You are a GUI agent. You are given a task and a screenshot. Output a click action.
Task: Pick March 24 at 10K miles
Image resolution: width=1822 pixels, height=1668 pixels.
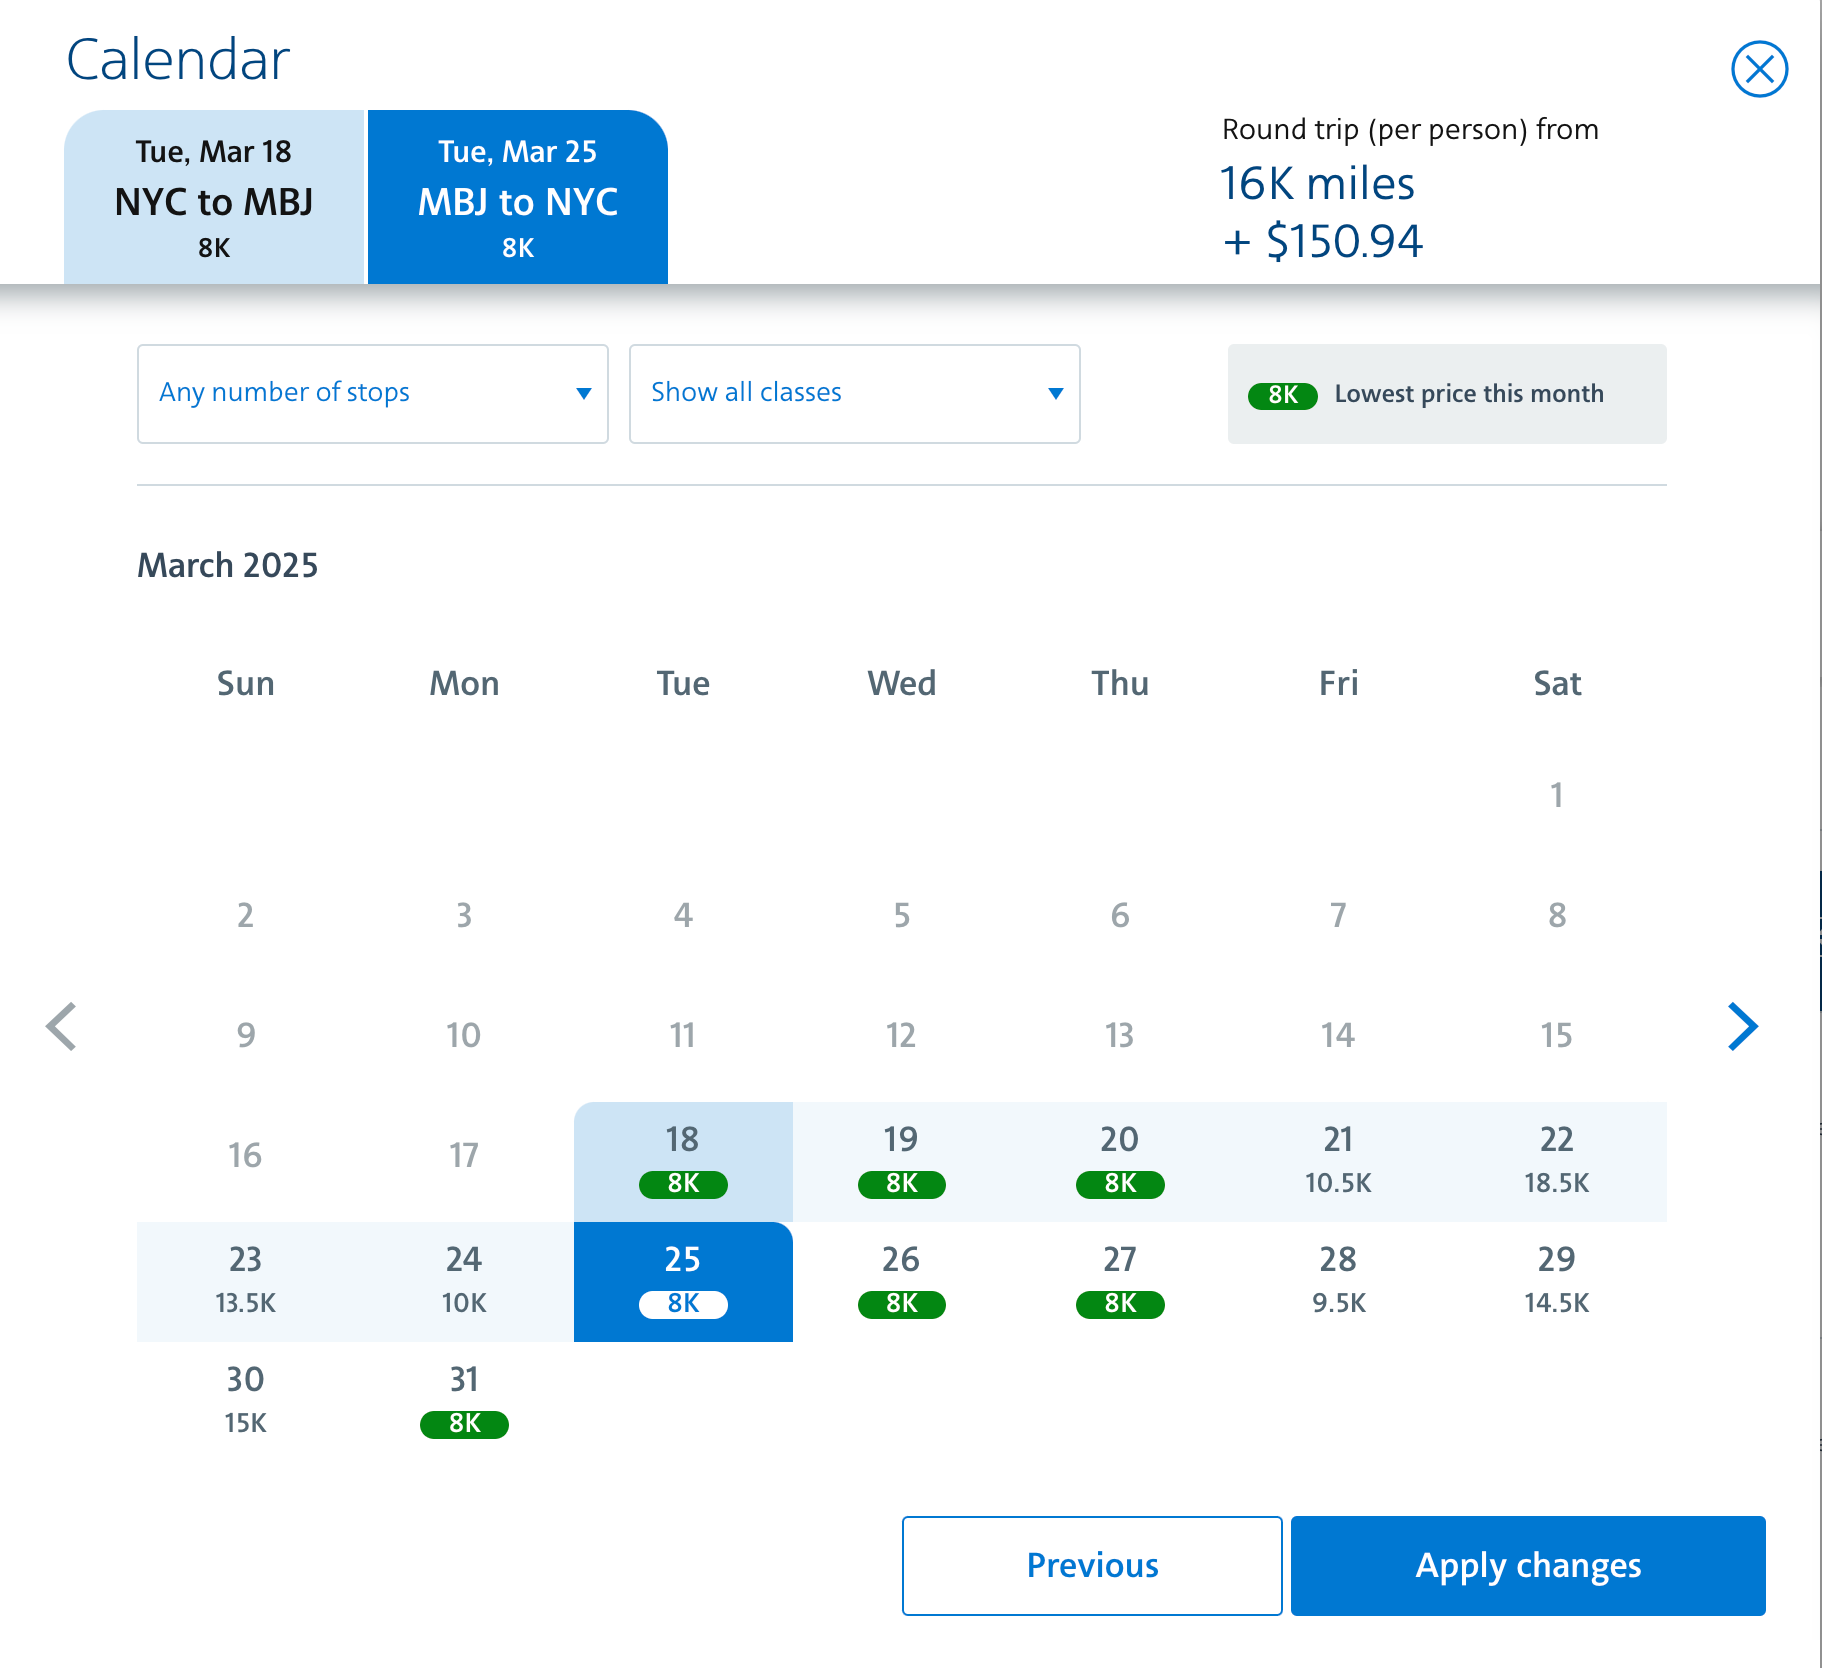[464, 1281]
